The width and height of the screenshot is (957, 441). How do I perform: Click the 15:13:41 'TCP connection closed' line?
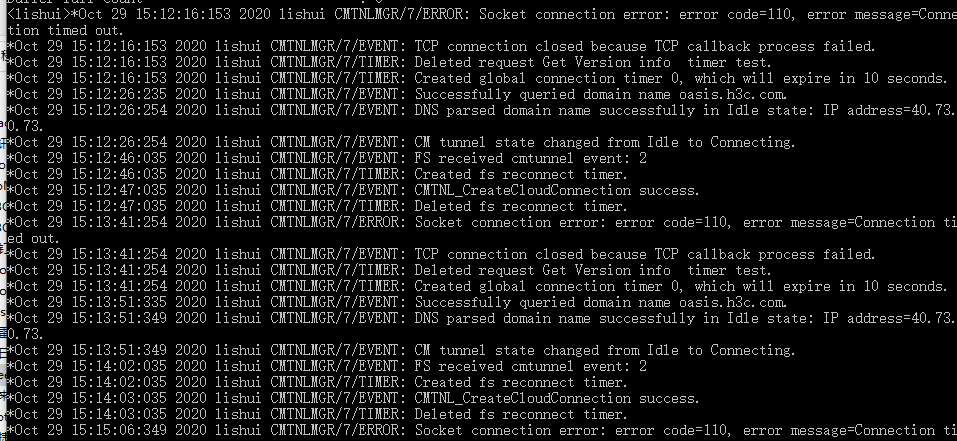(x=644, y=254)
